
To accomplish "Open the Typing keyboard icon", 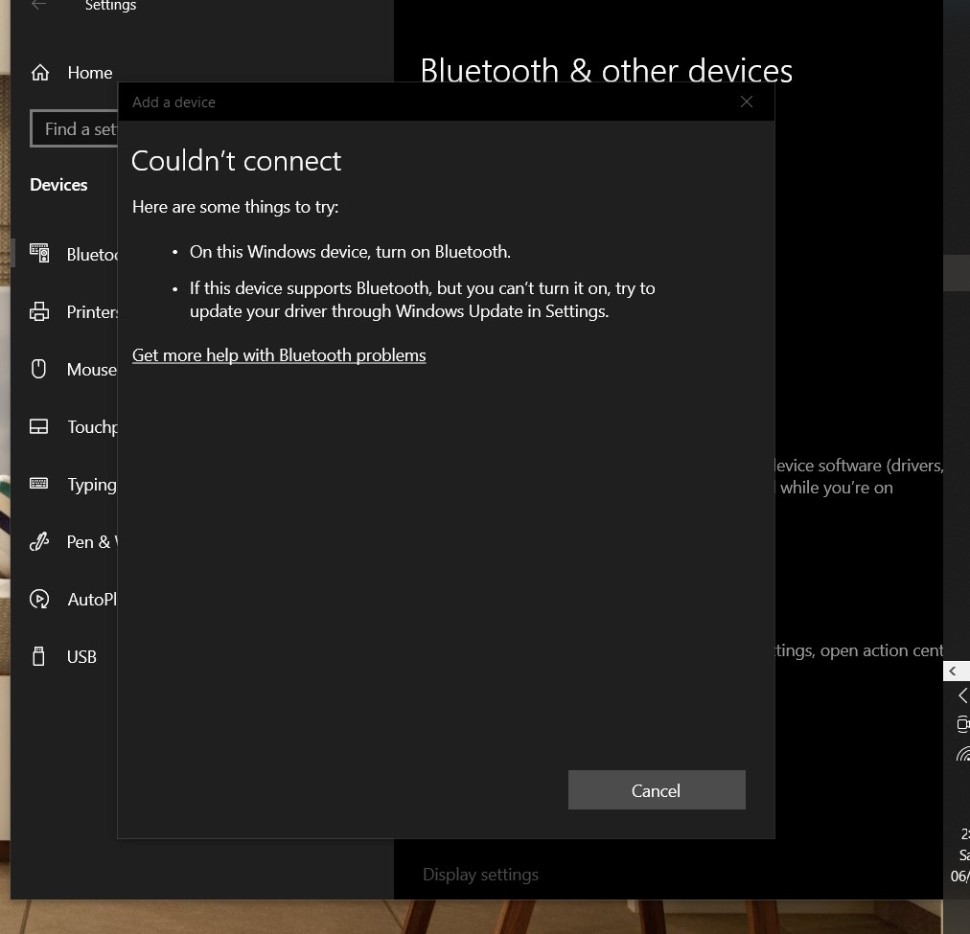I will click(38, 484).
